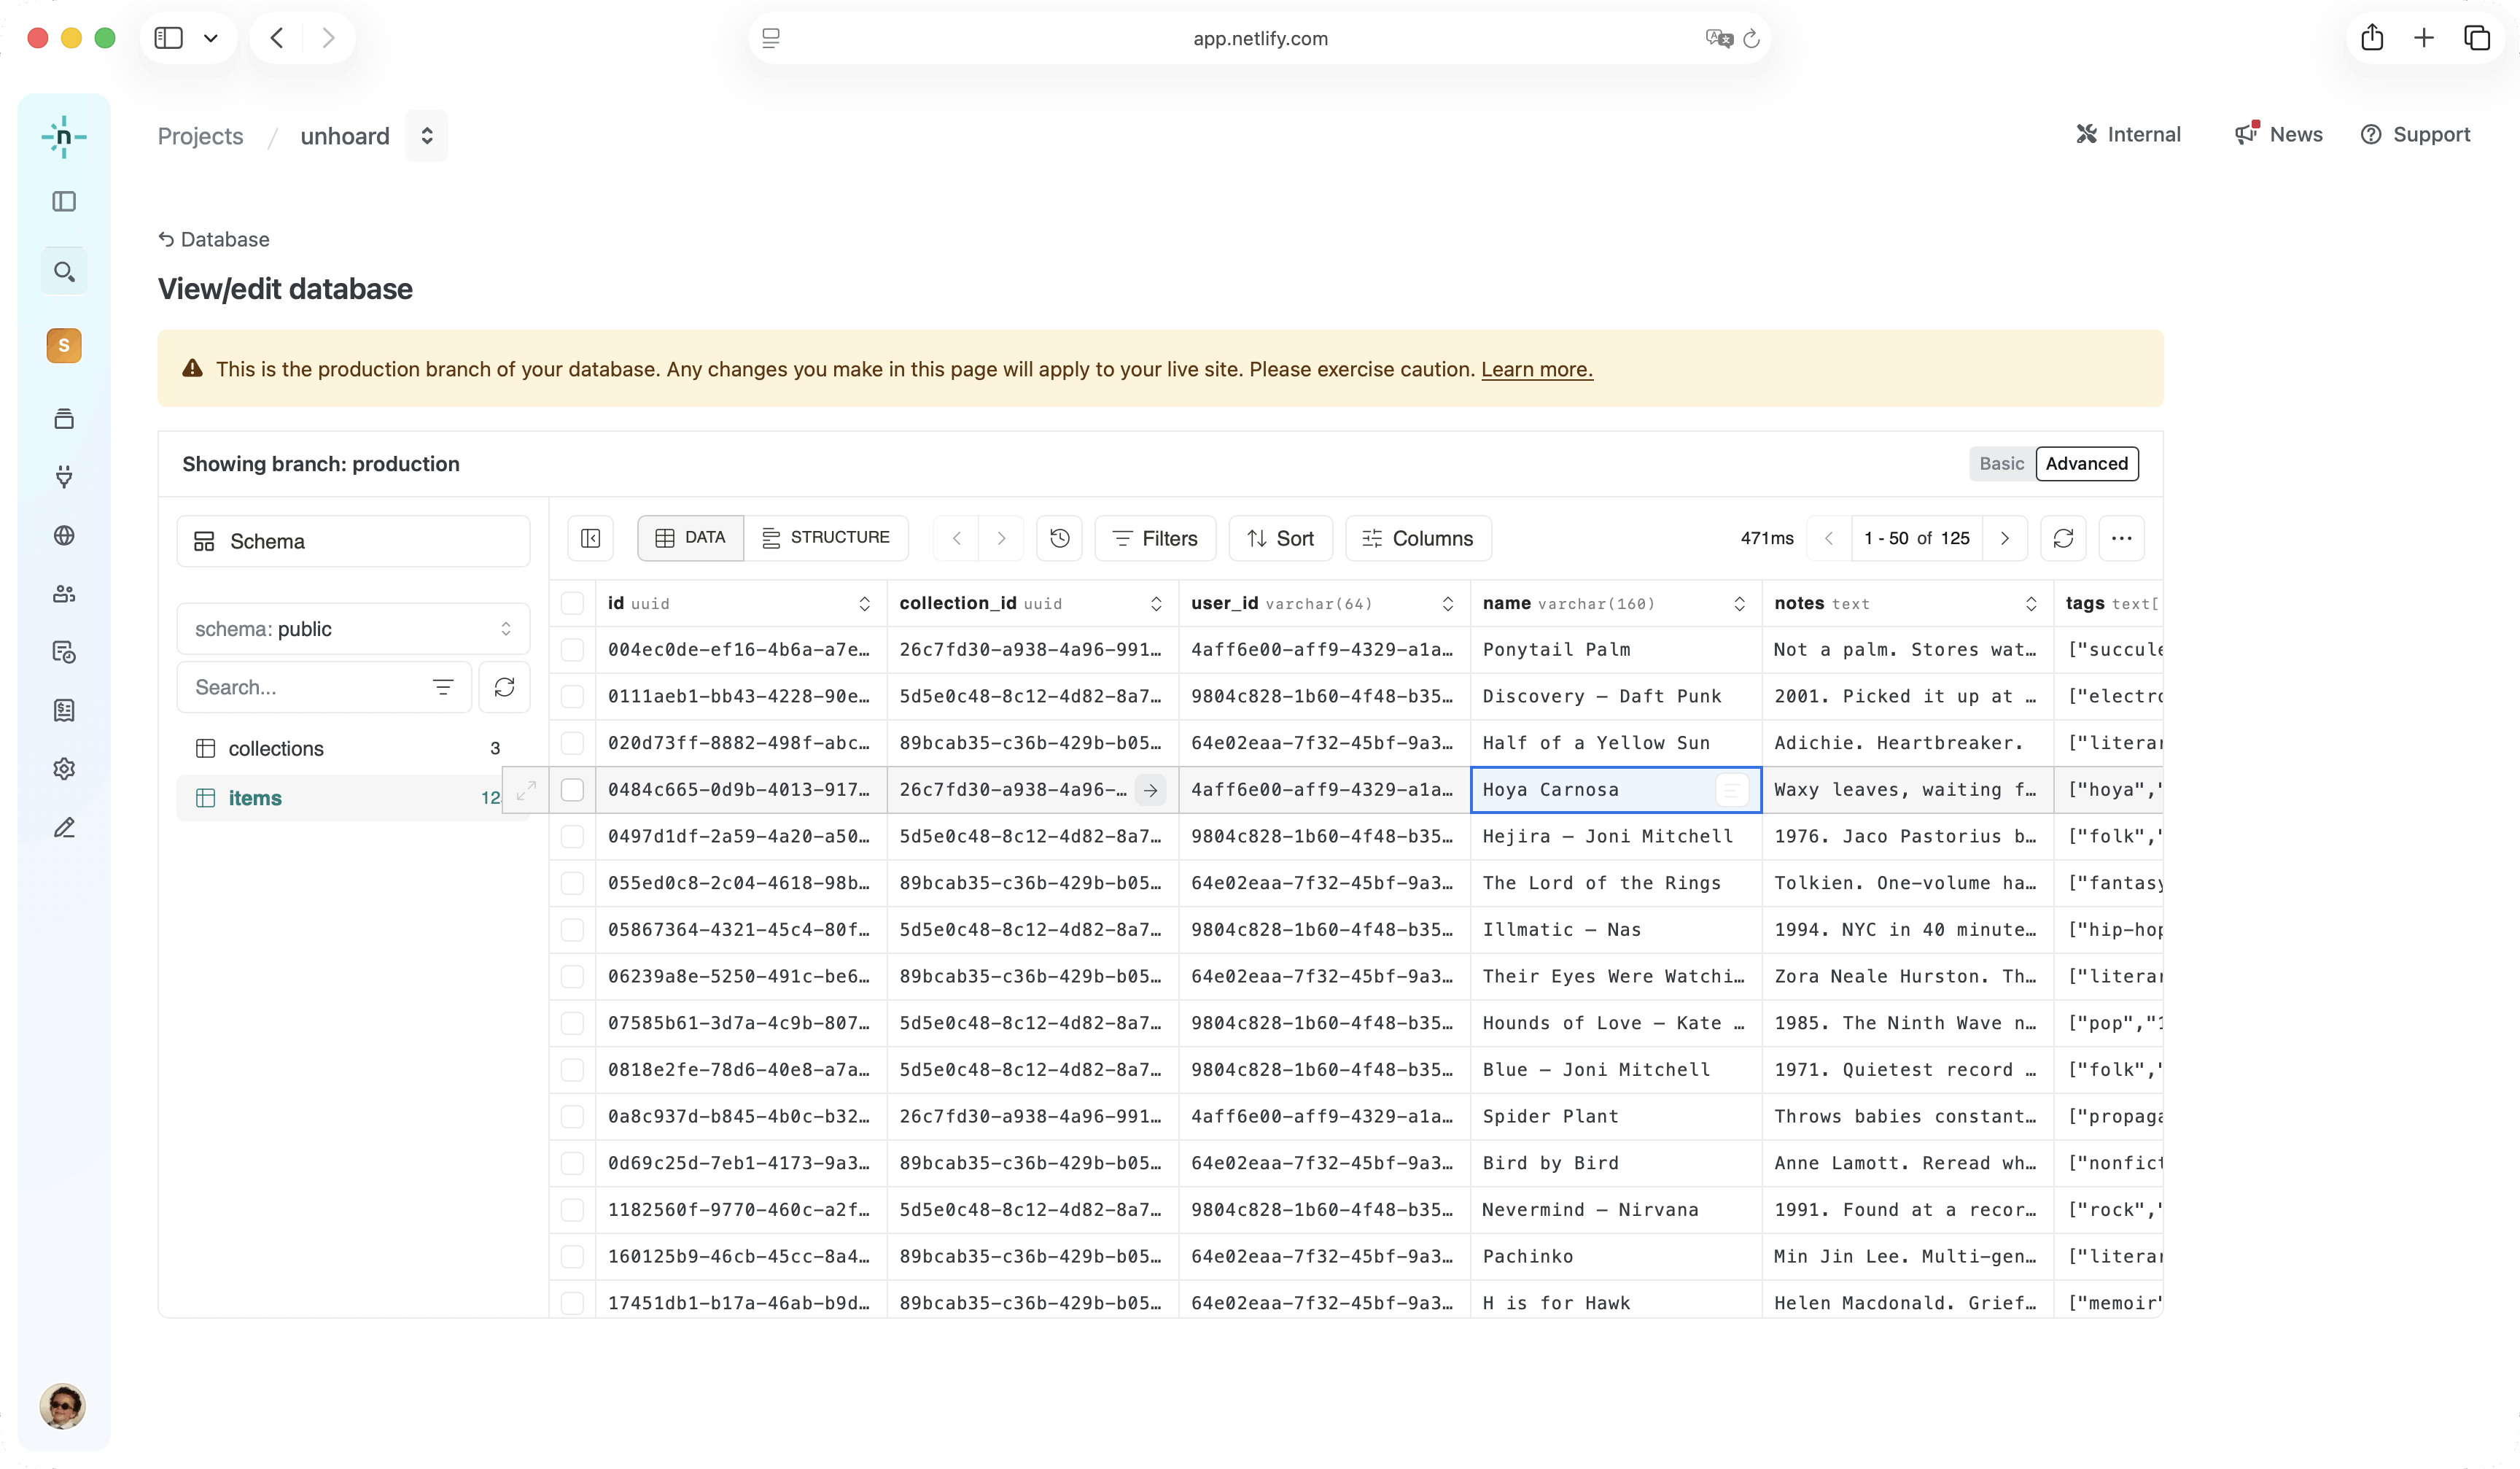This screenshot has width=2520, height=1469.
Task: Open the search icon in sidebar
Action: [x=64, y=272]
